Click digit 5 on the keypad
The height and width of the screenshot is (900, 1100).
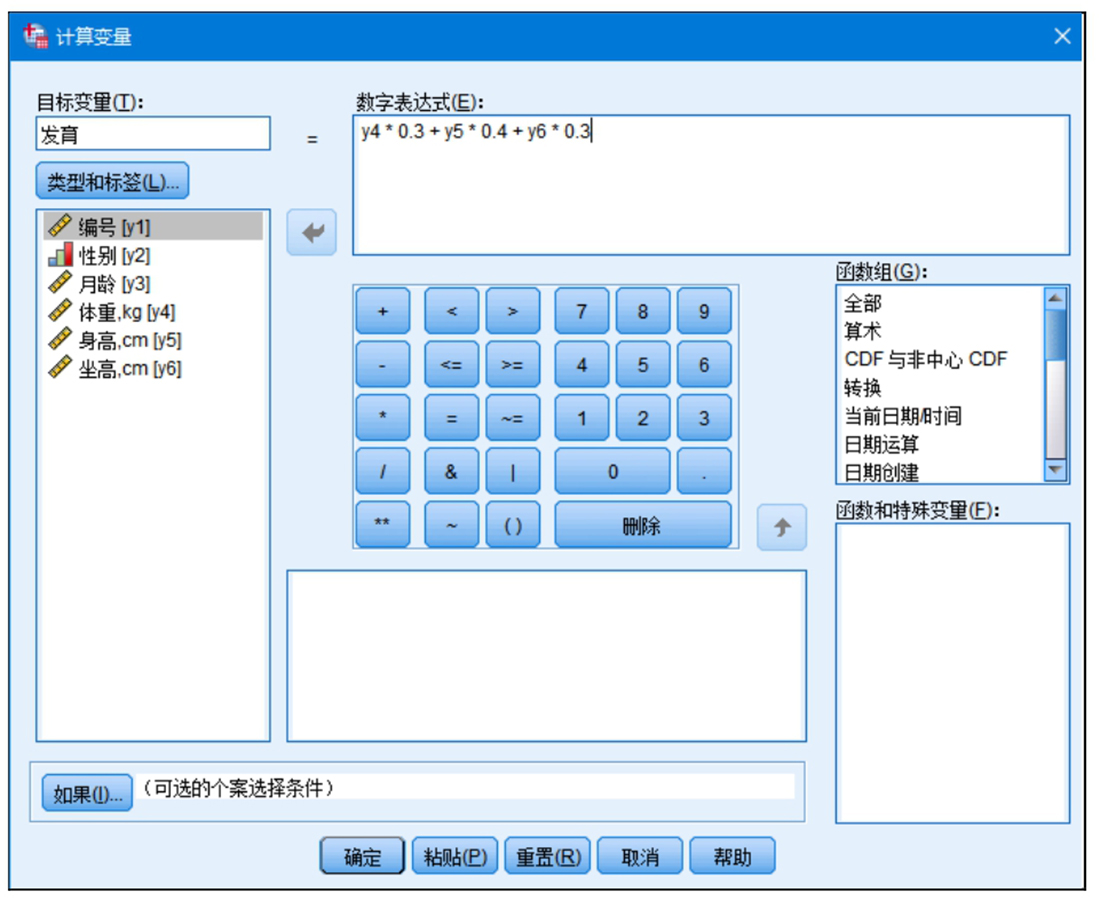643,364
